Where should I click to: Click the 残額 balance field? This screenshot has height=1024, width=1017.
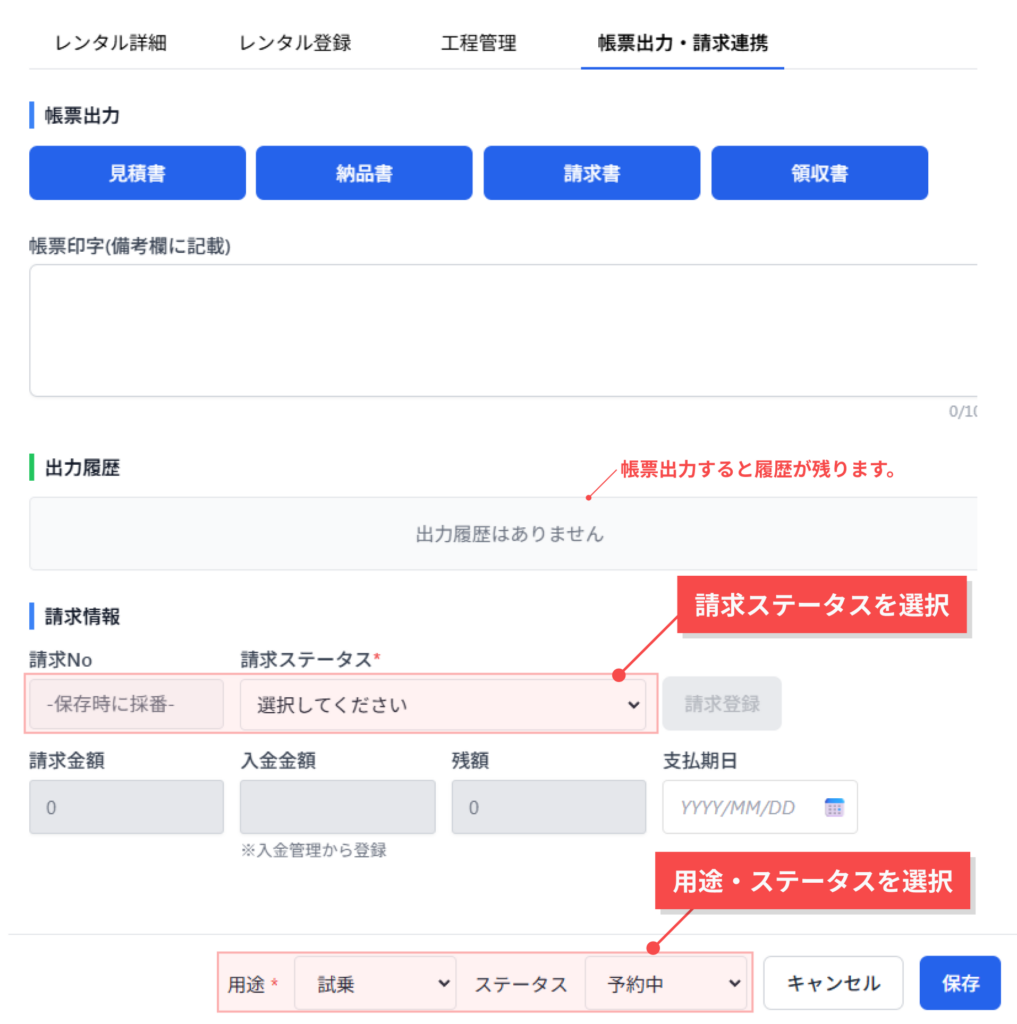(x=548, y=807)
